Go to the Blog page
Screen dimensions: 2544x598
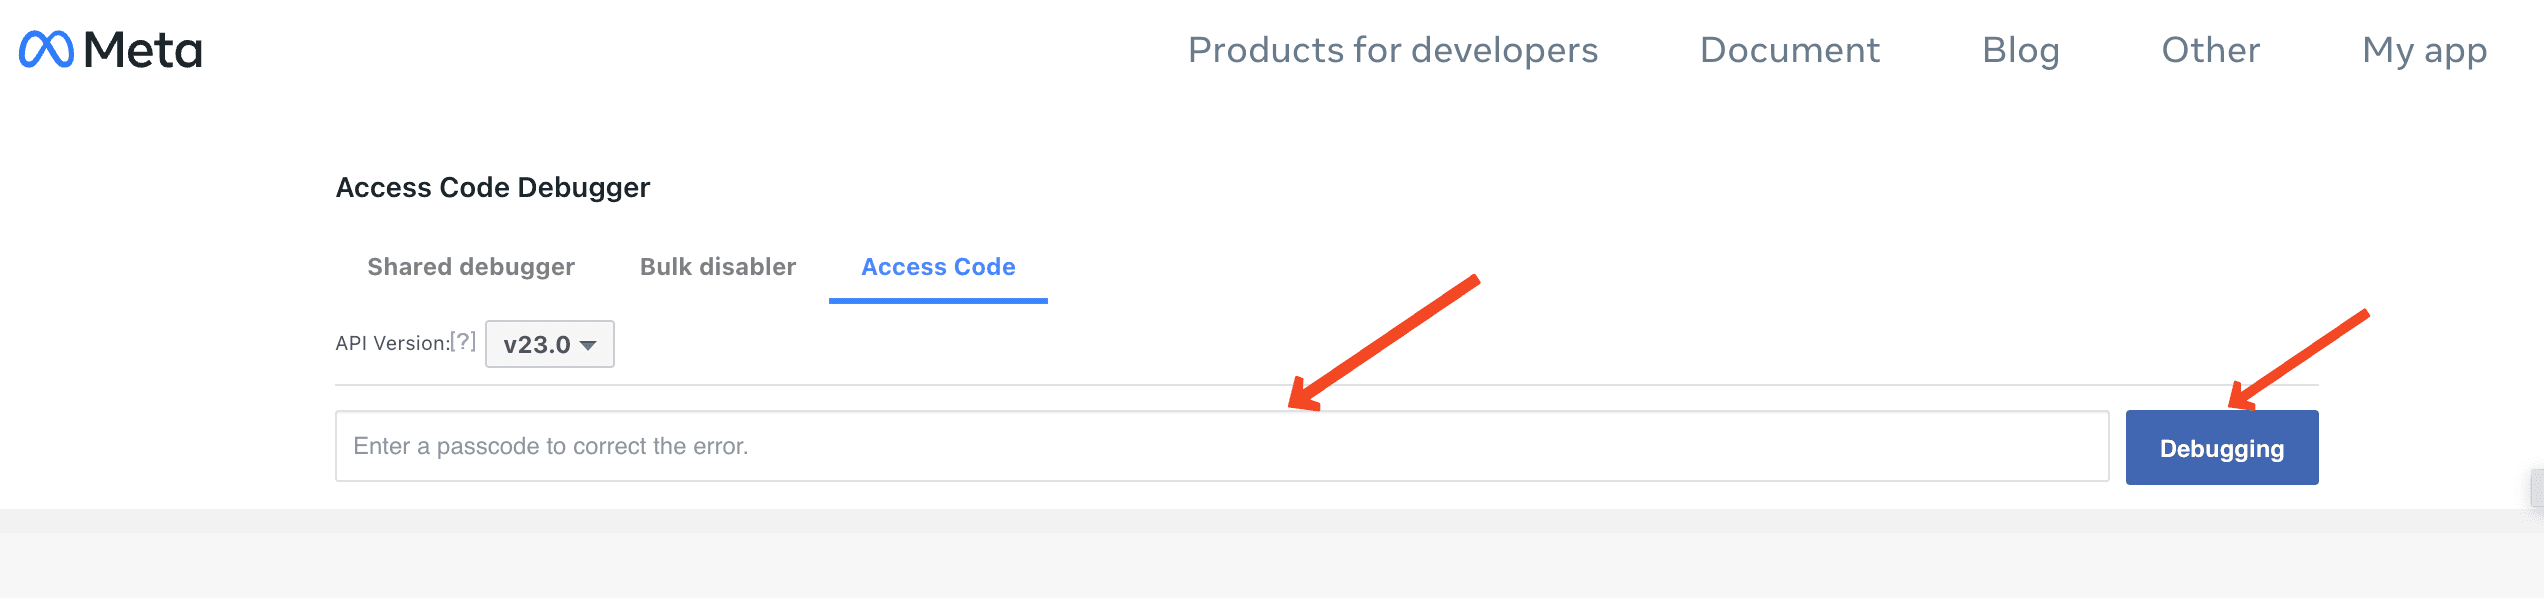tap(2020, 50)
